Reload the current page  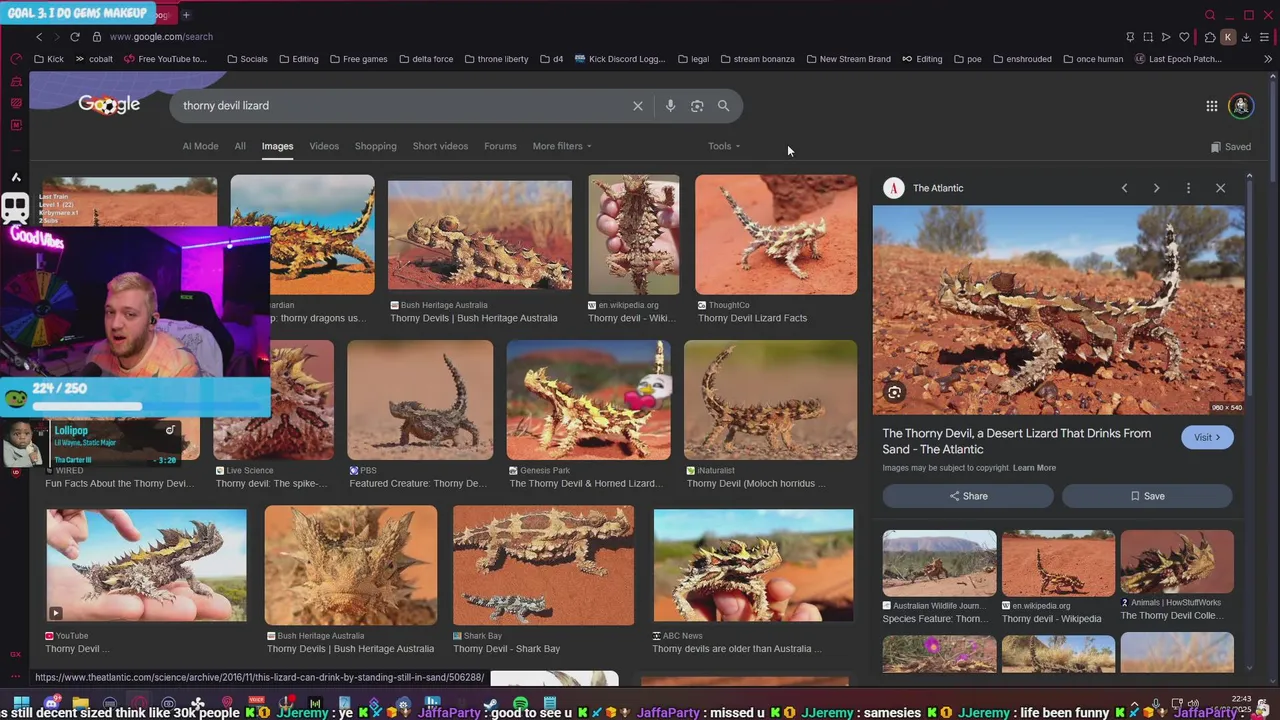(74, 37)
